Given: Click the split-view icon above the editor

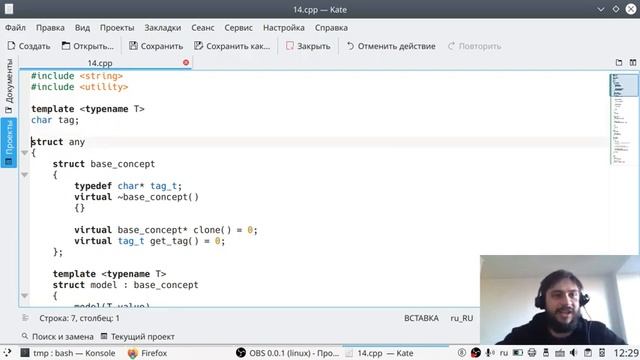Looking at the screenshot, I should point(633,62).
